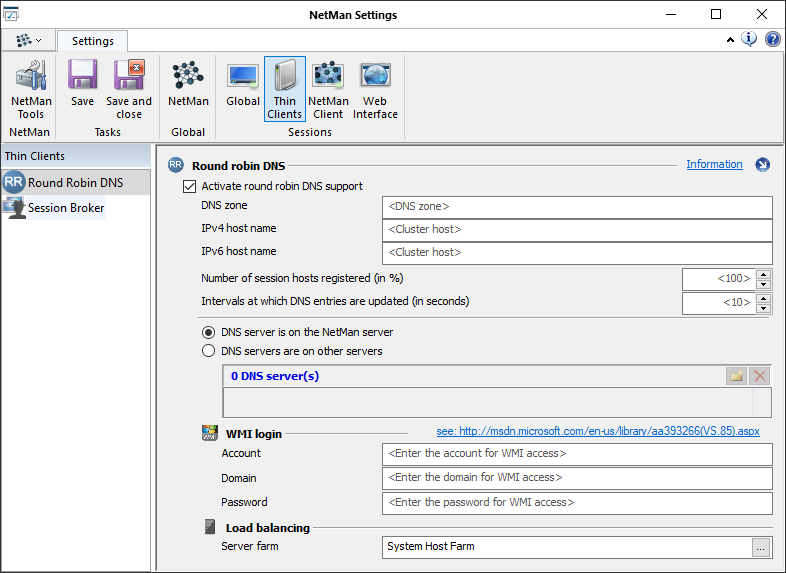This screenshot has height=573, width=786.
Task: Open the Information link
Action: coord(714,164)
